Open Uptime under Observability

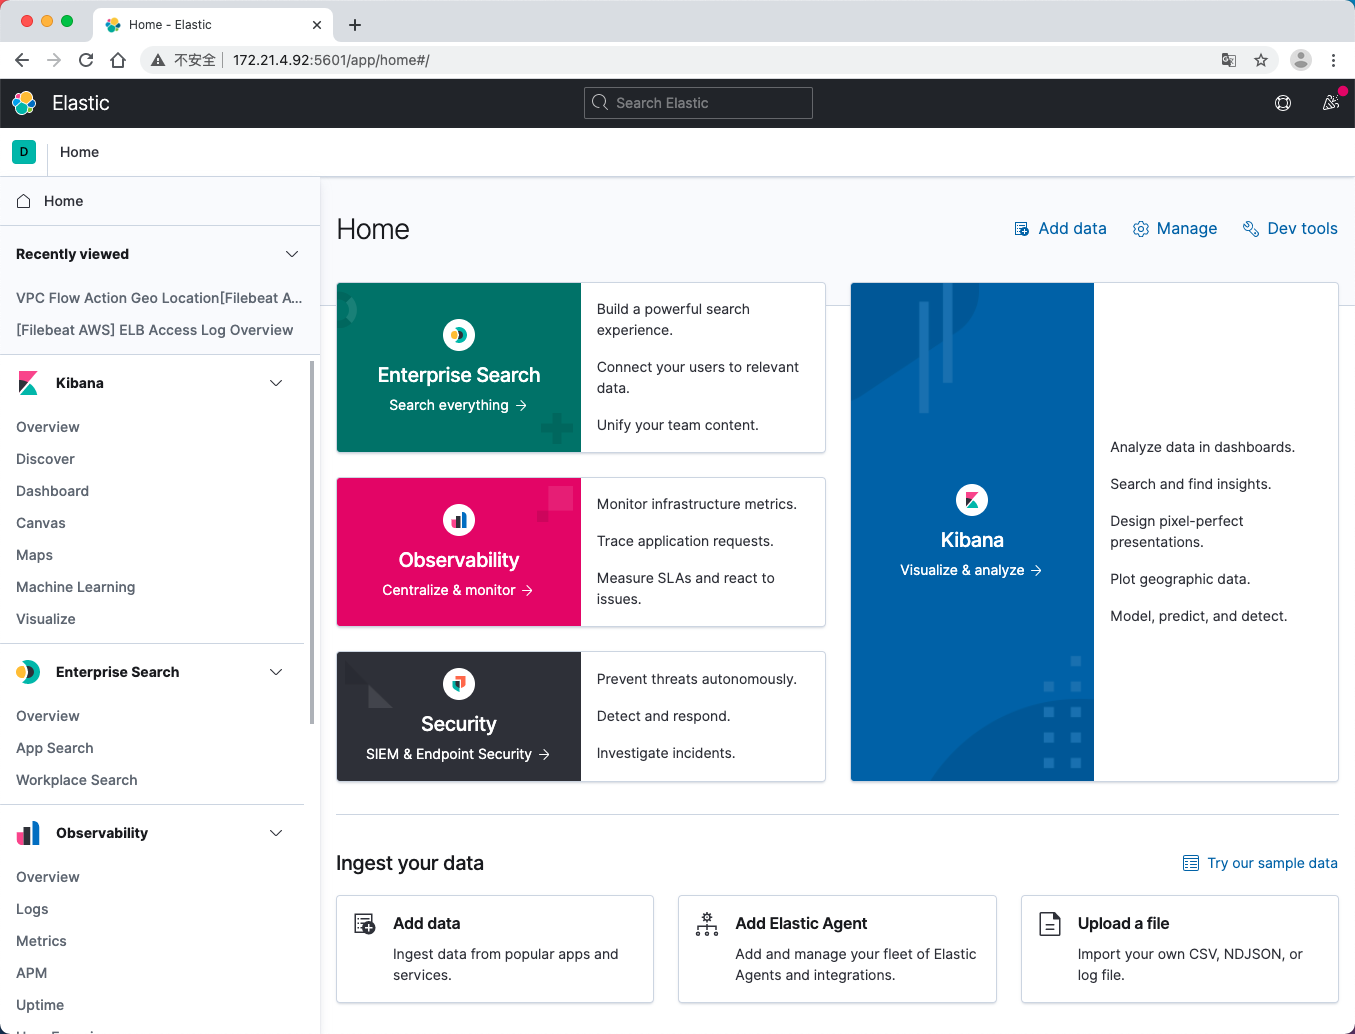click(x=40, y=1005)
